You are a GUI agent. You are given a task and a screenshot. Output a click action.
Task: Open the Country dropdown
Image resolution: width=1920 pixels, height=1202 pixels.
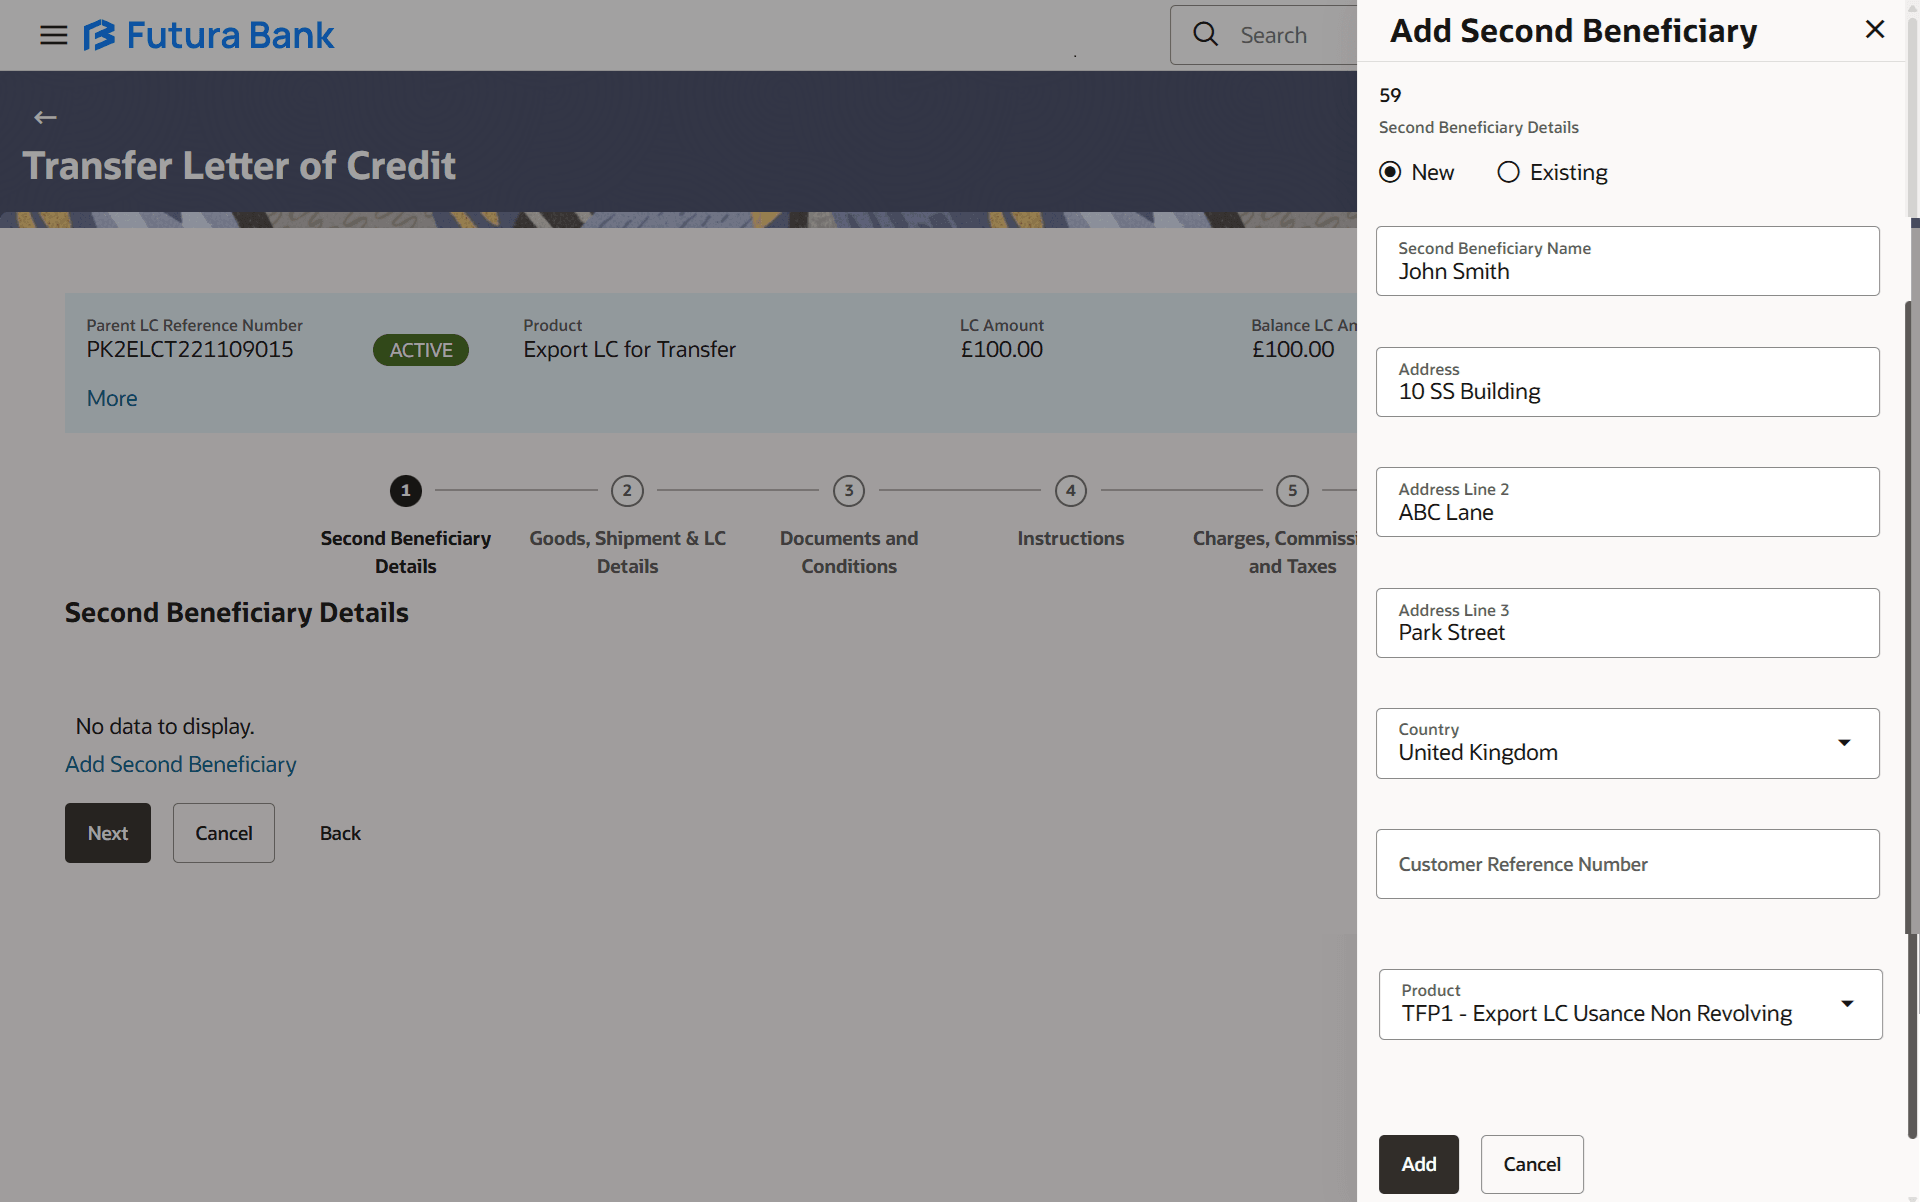click(x=1843, y=743)
